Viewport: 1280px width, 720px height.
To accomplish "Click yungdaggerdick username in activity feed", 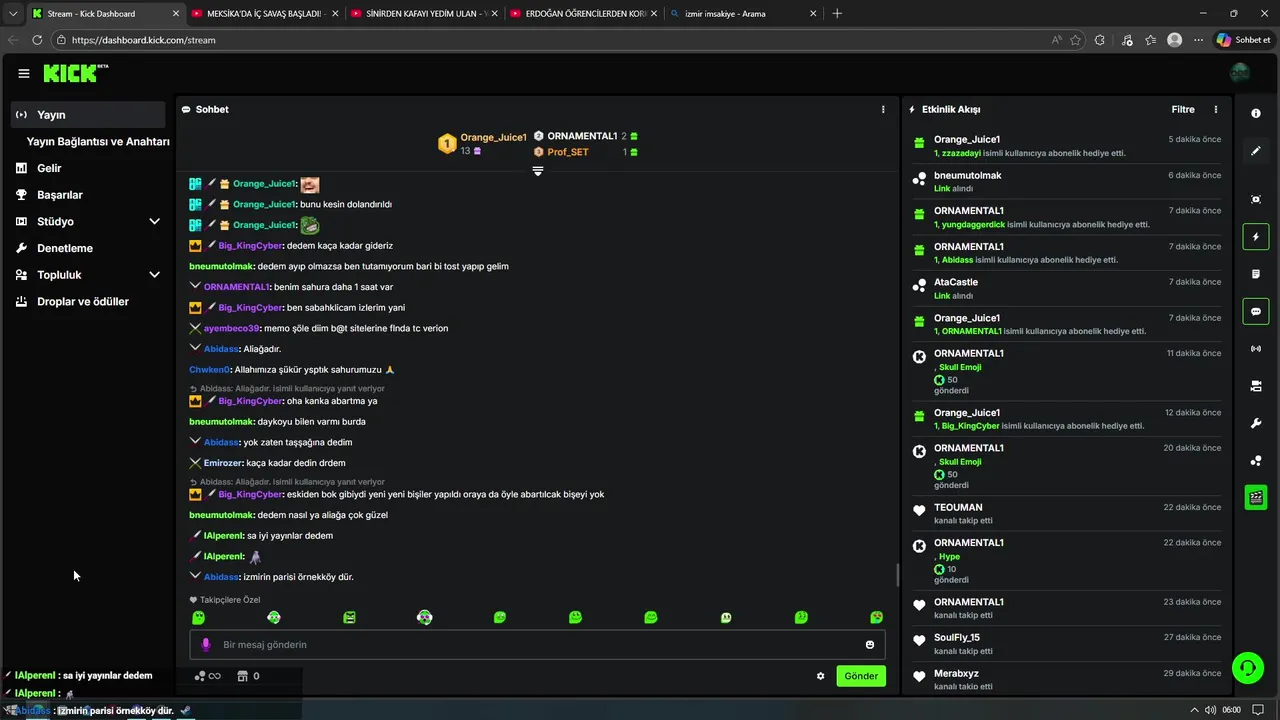I will tap(973, 224).
